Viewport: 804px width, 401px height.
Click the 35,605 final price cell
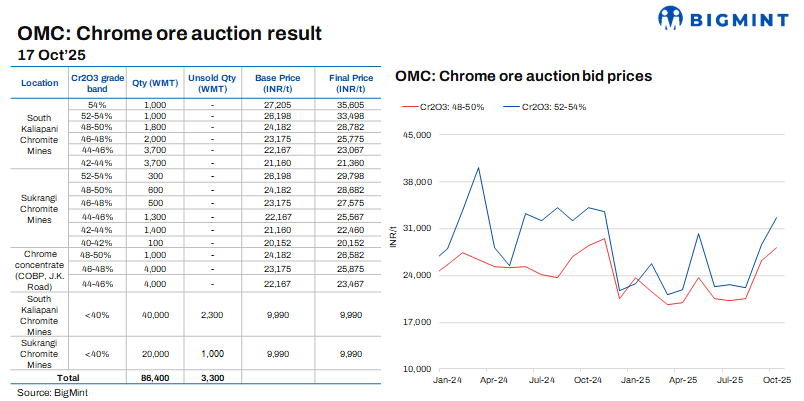tap(350, 105)
